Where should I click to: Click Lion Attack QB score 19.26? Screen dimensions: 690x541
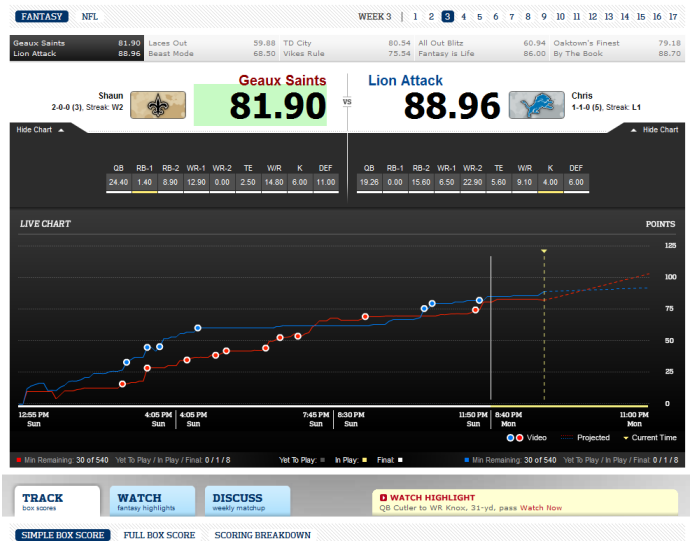[369, 182]
